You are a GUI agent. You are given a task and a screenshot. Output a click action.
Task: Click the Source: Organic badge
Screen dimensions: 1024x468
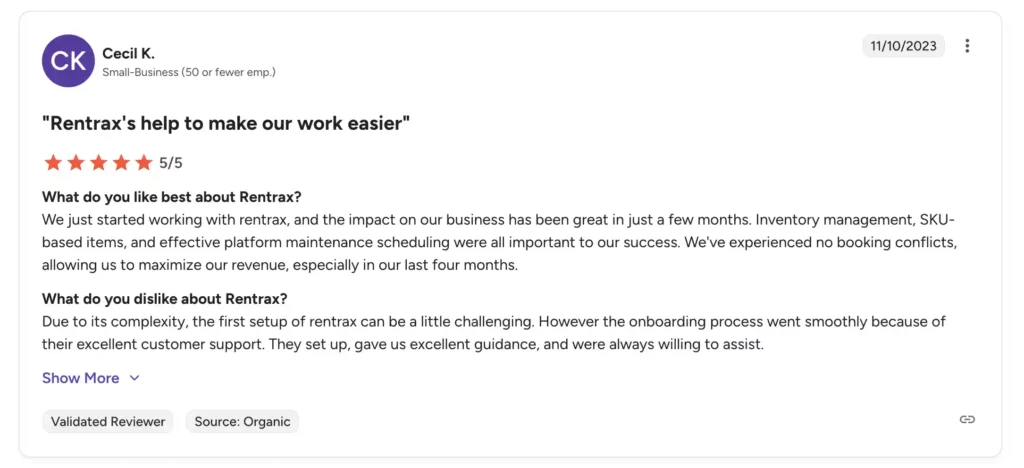click(x=242, y=421)
